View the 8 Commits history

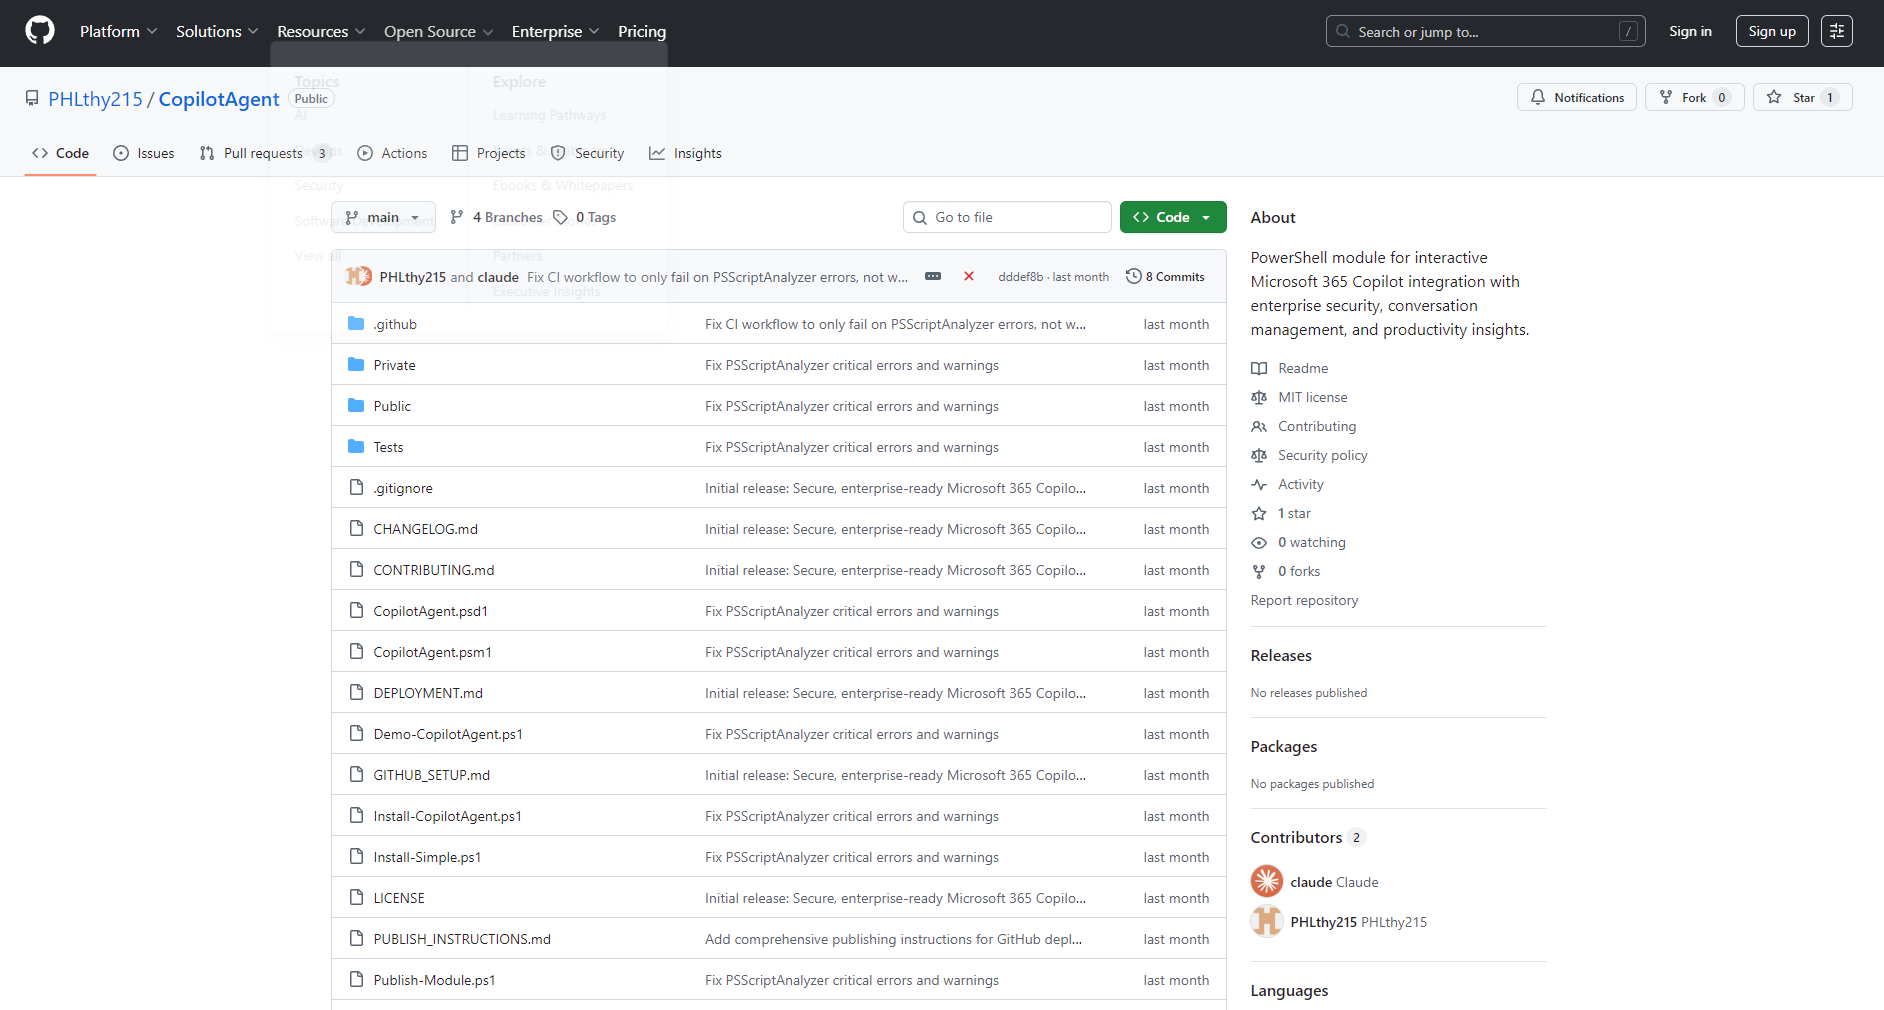tap(1165, 276)
